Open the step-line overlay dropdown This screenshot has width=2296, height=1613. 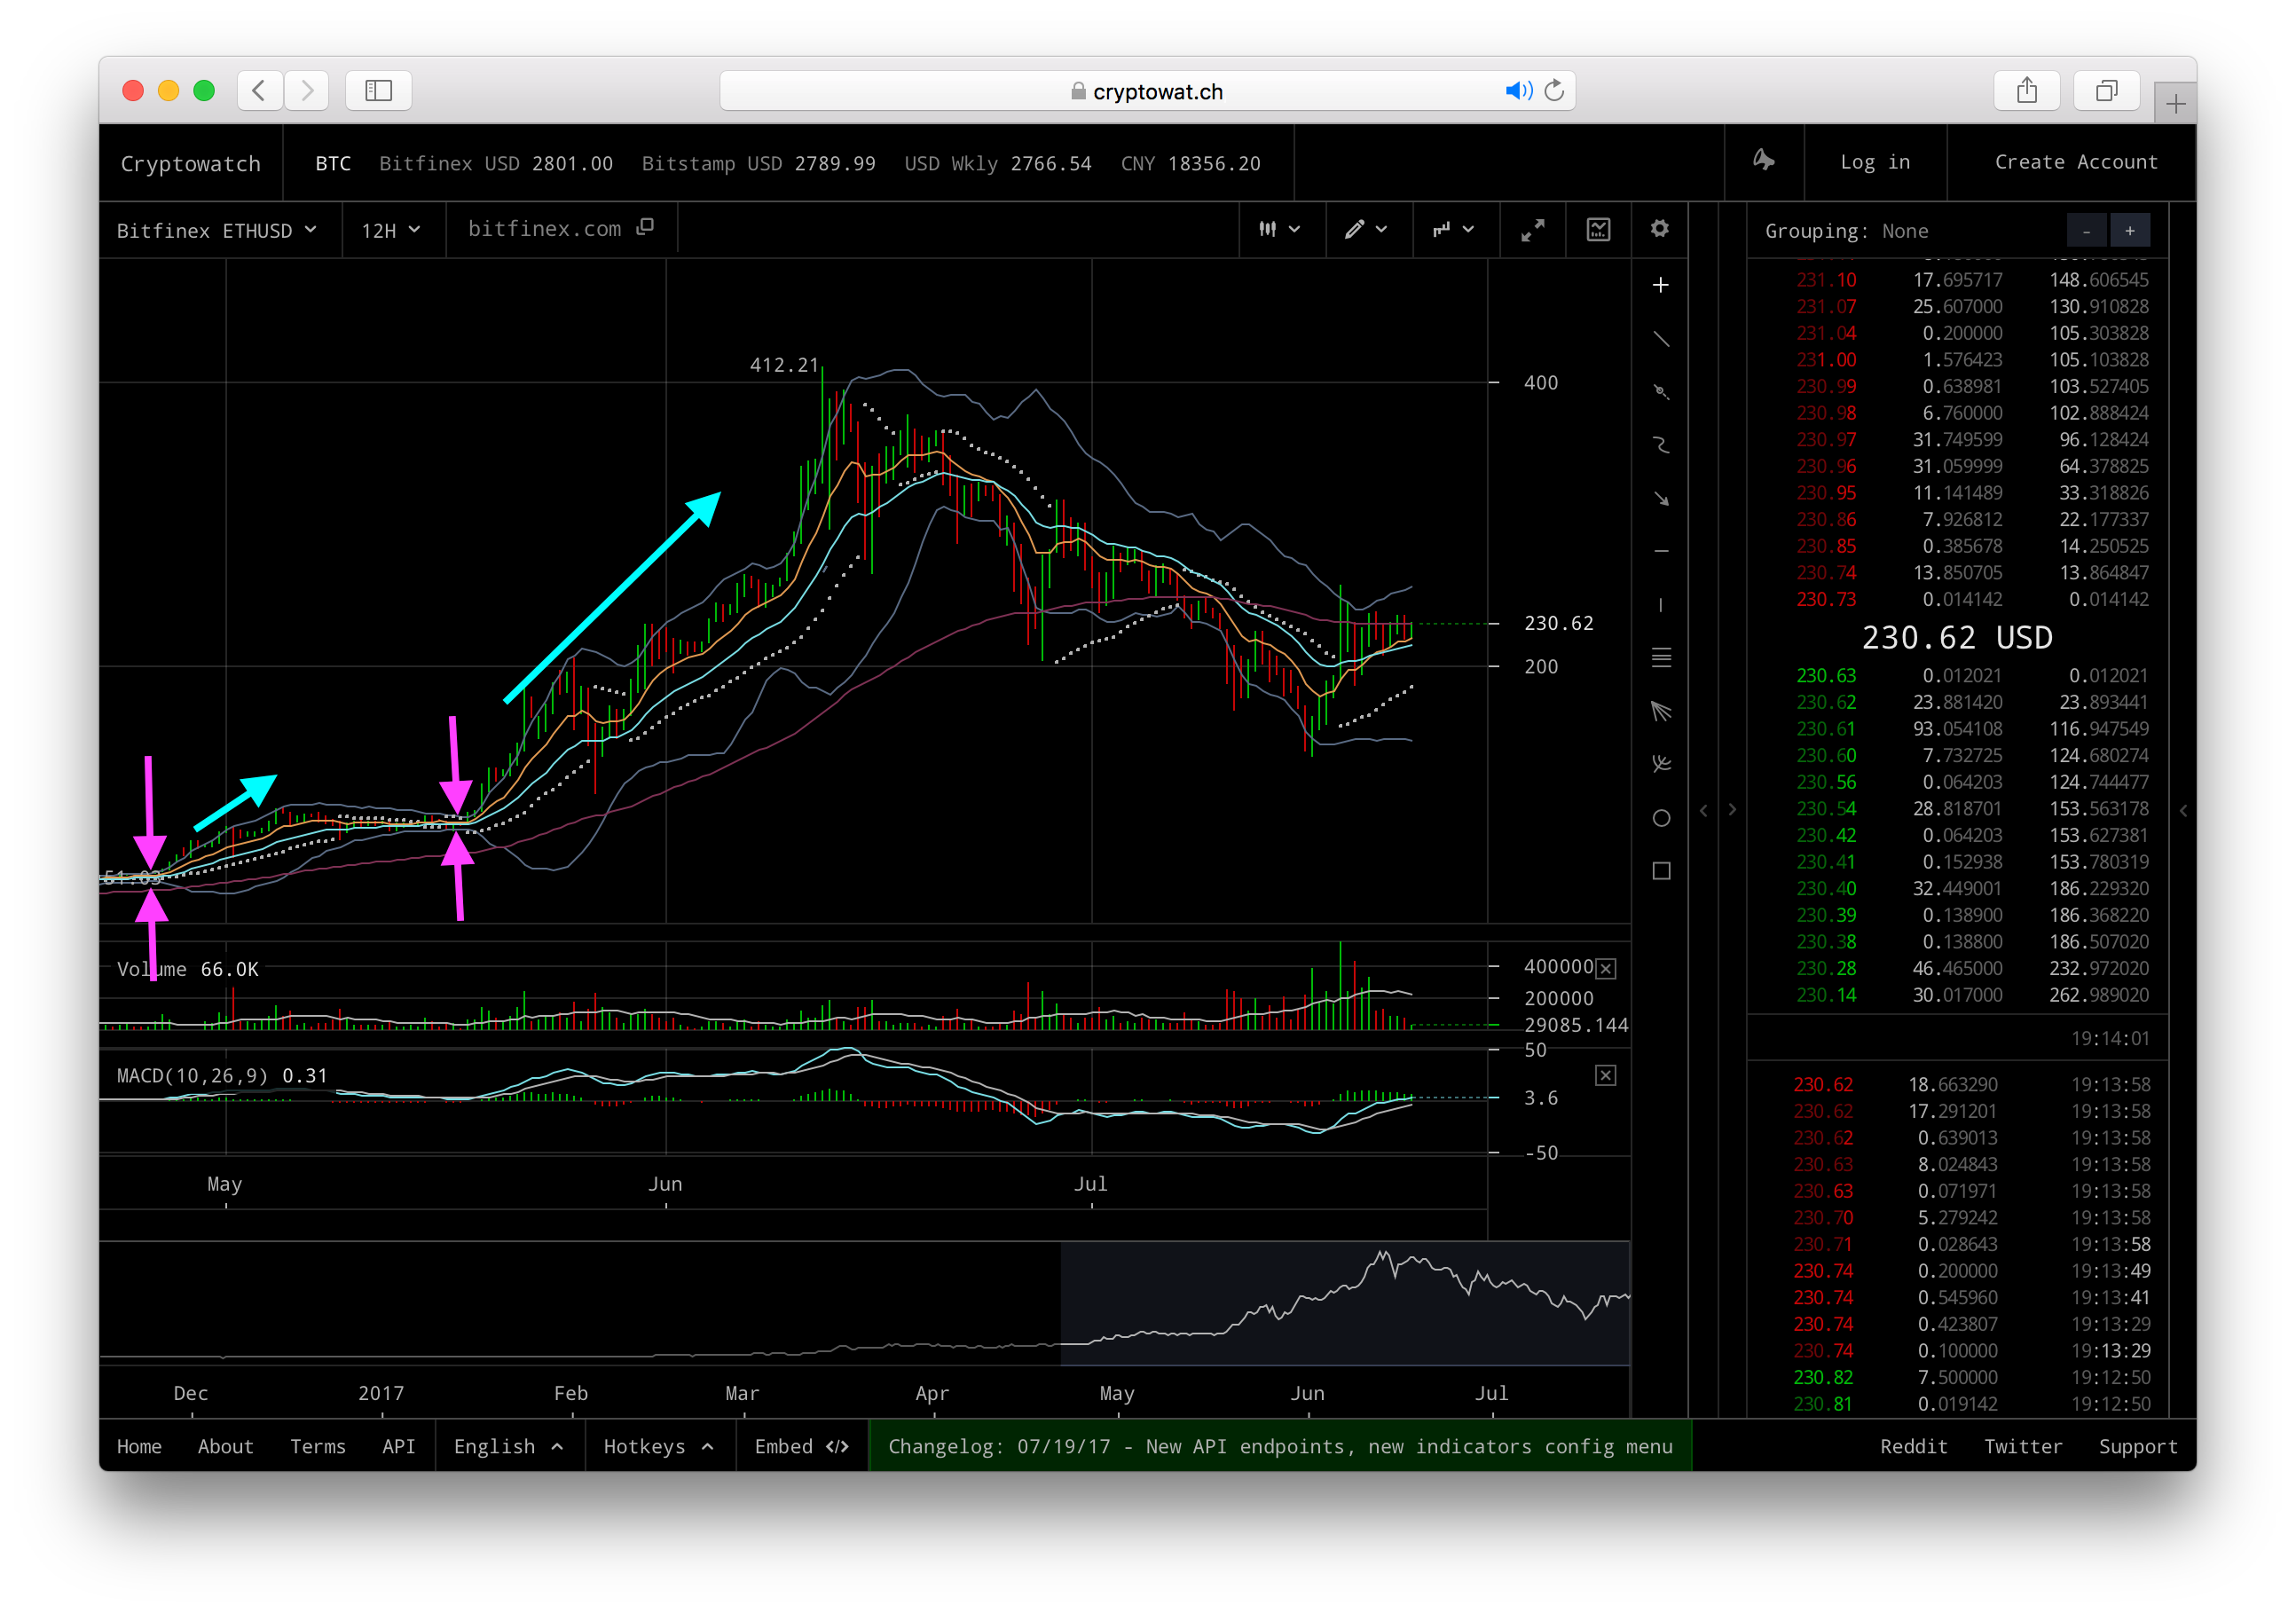(1454, 230)
